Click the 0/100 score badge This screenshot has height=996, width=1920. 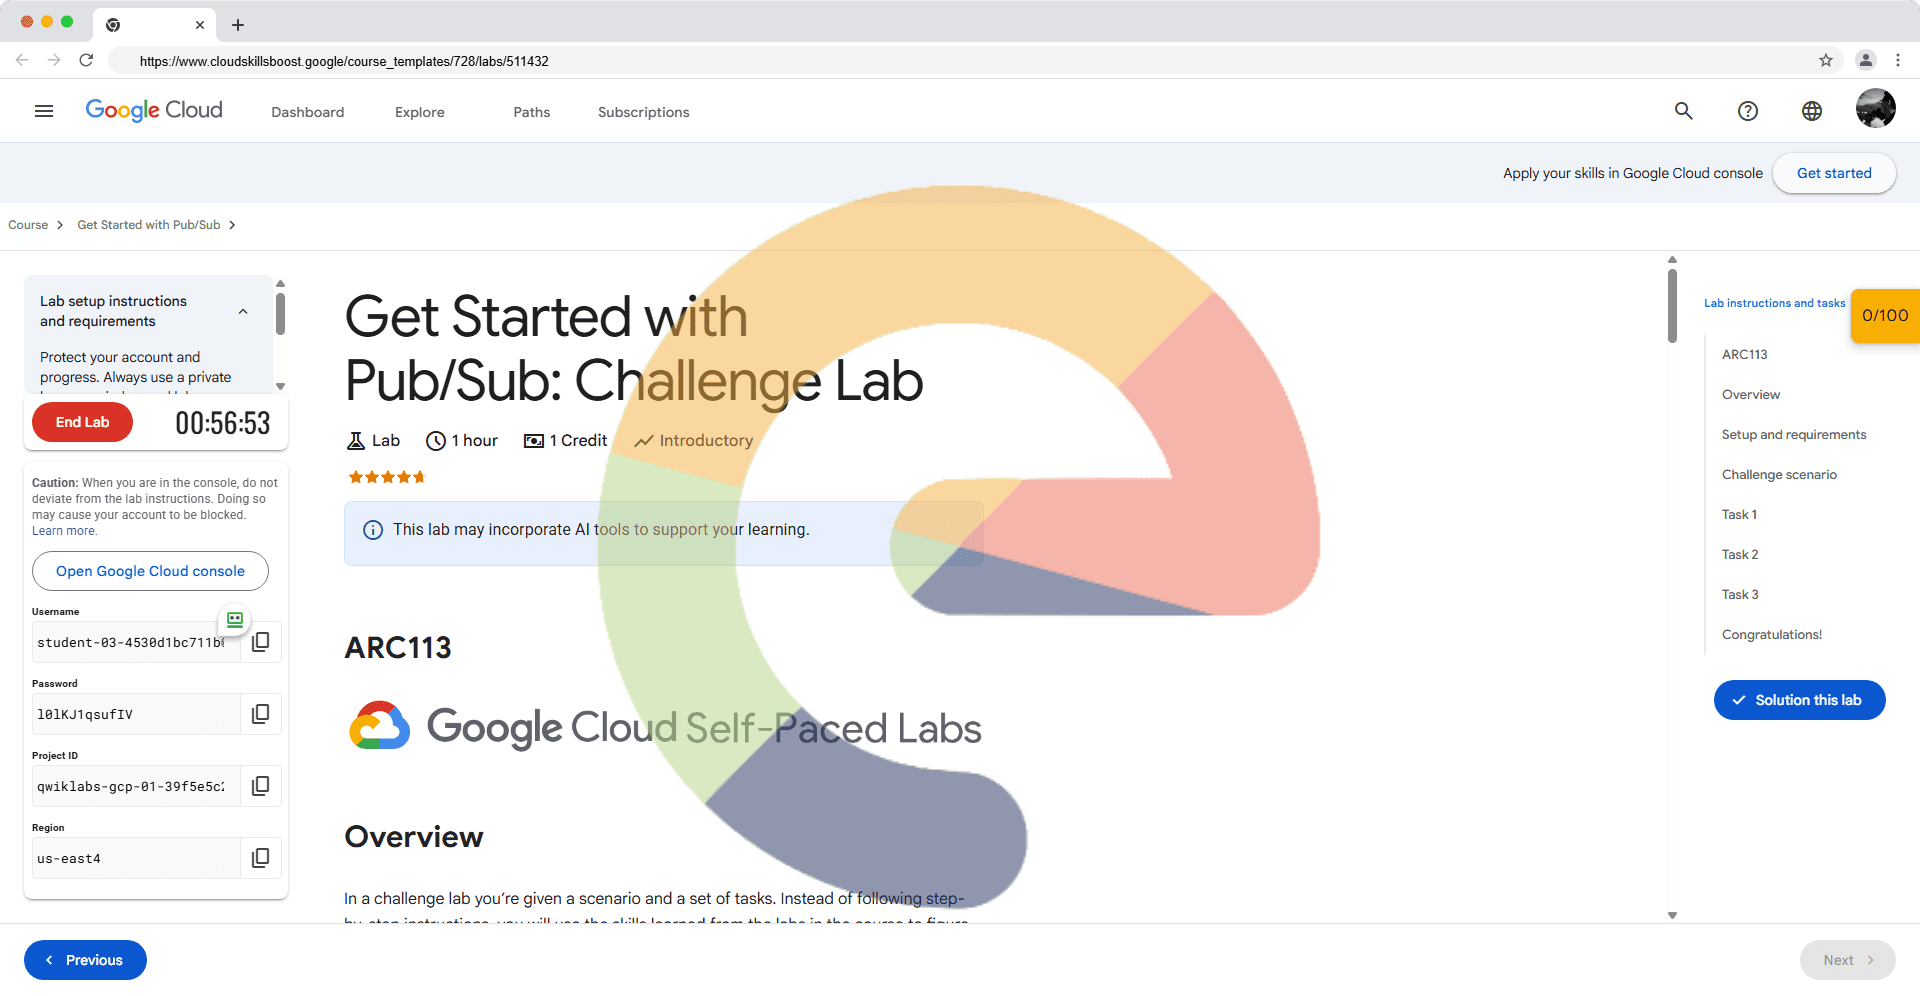(1885, 316)
